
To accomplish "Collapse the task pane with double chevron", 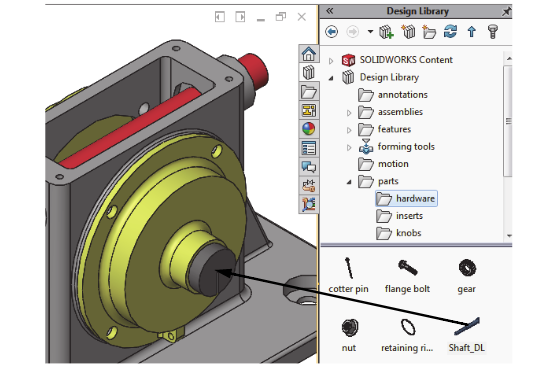I will click(330, 11).
